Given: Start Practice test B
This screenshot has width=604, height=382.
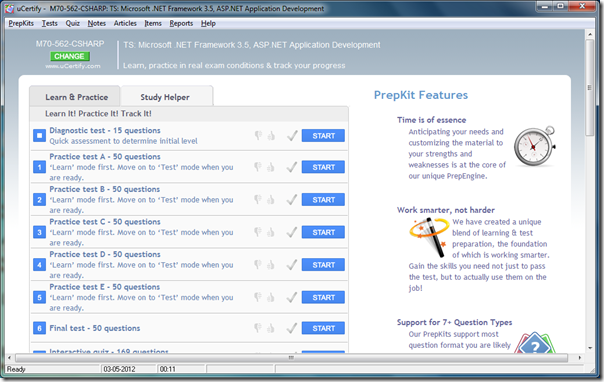Looking at the screenshot, I should pos(323,199).
